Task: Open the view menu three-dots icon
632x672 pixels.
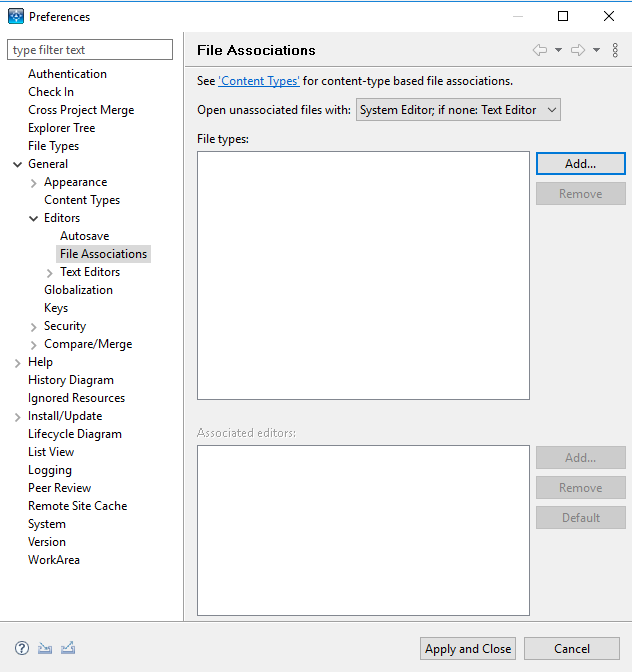Action: [615, 50]
